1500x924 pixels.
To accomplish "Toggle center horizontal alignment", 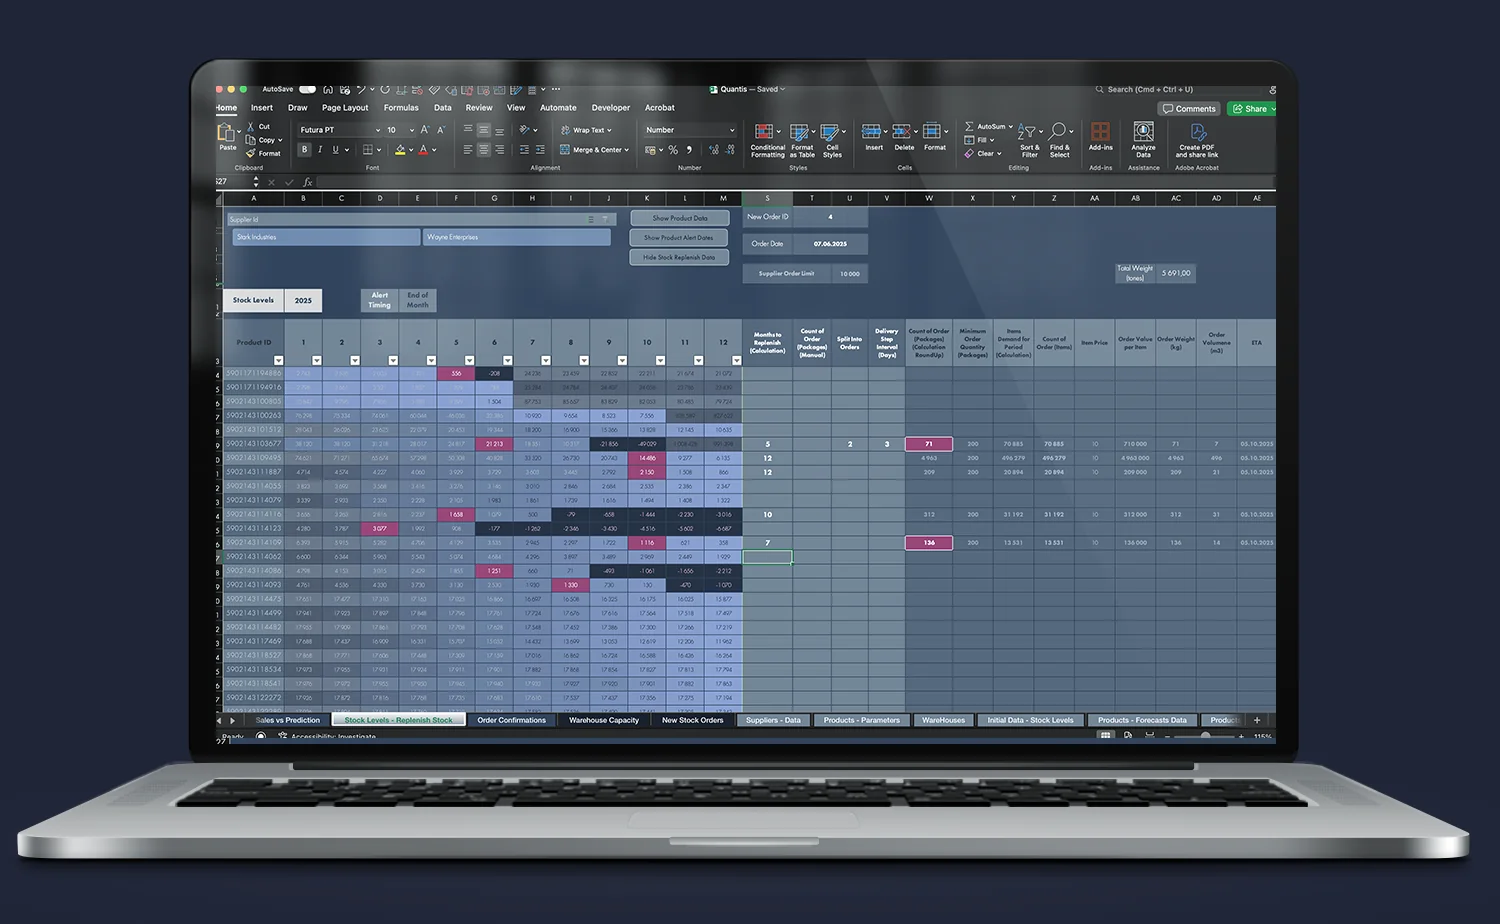I will (484, 150).
